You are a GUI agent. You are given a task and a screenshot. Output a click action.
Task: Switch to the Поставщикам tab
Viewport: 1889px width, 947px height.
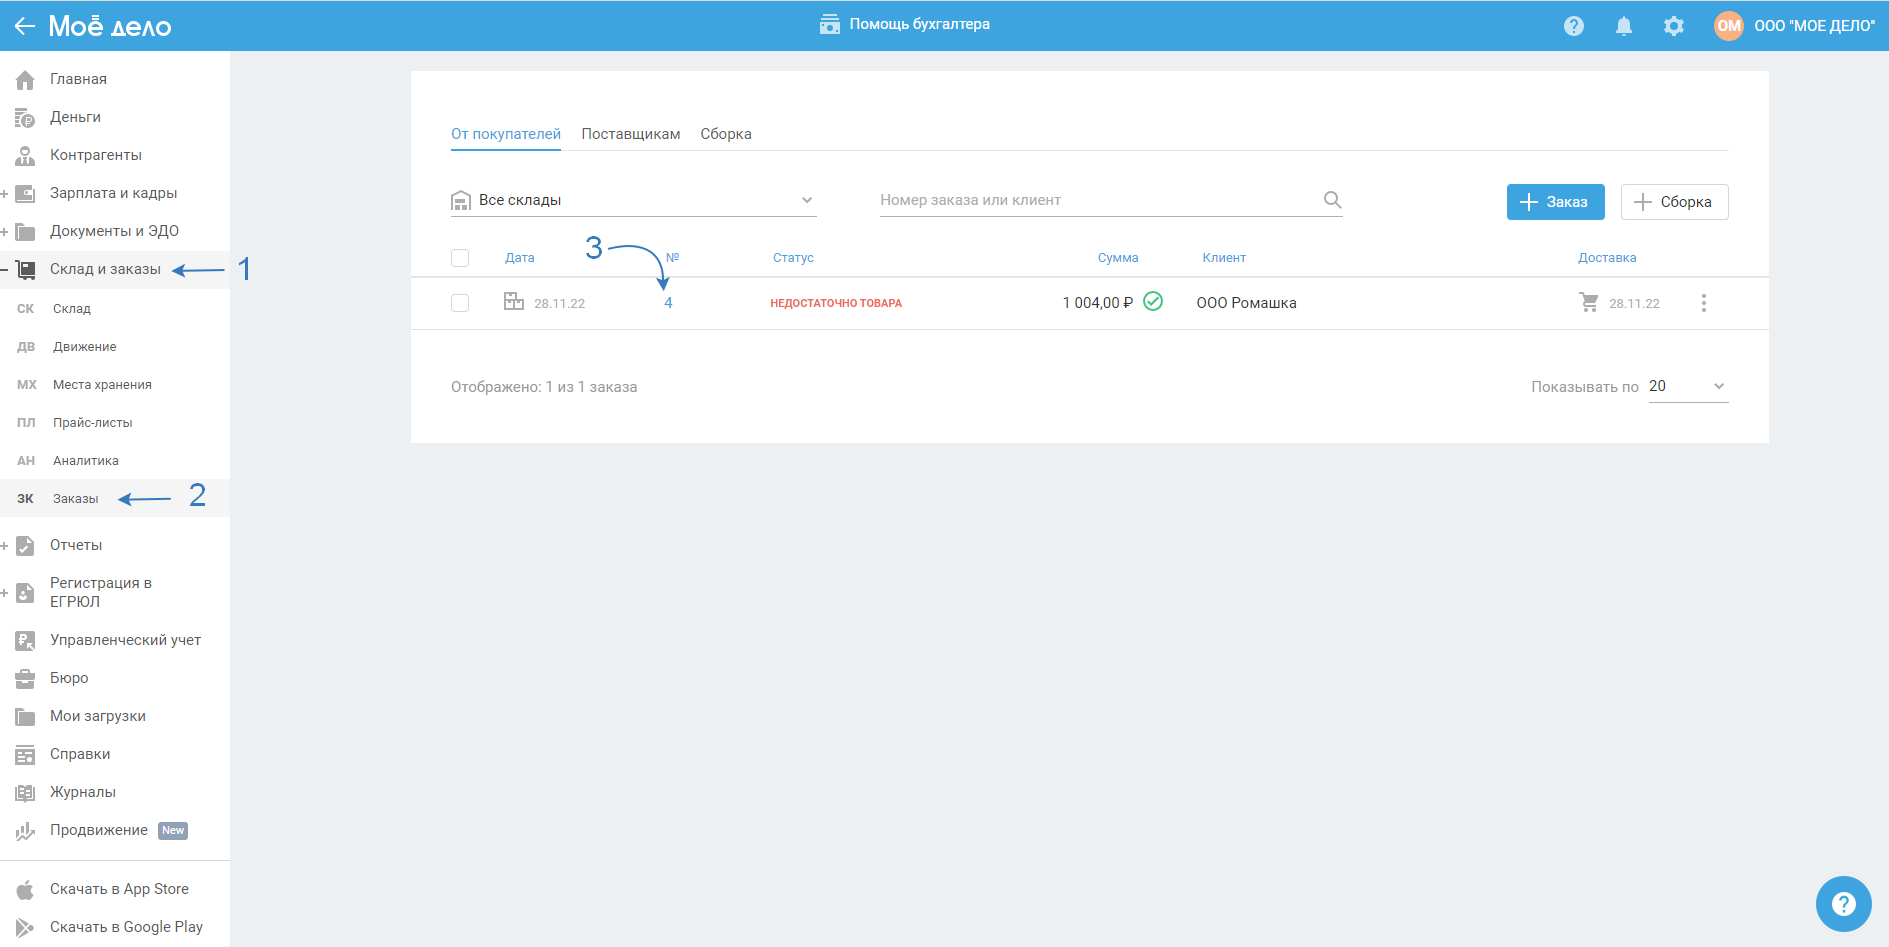point(630,134)
